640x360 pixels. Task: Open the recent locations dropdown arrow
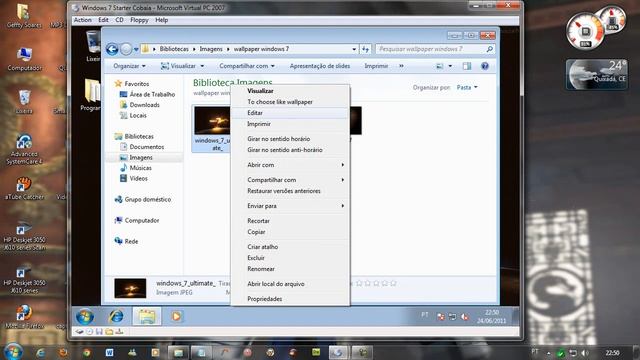pos(136,49)
